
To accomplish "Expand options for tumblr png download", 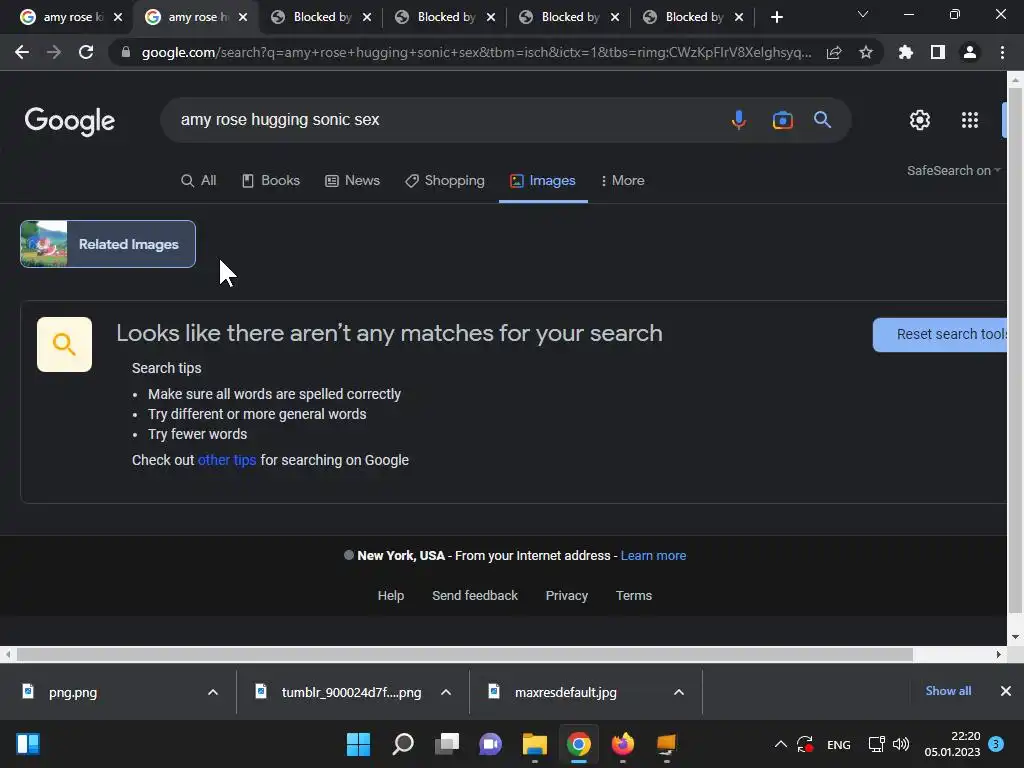I will click(445, 692).
